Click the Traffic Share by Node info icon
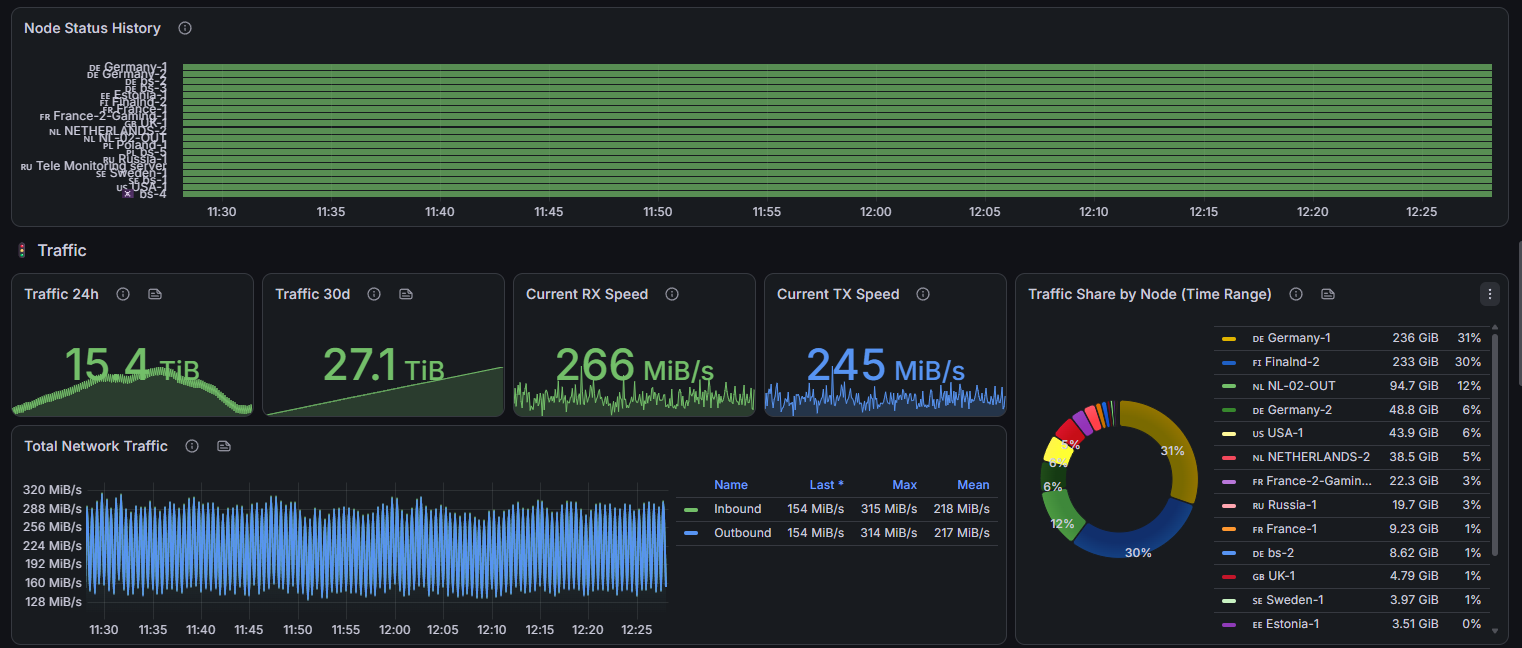This screenshot has width=1522, height=648. pyautogui.click(x=1296, y=294)
